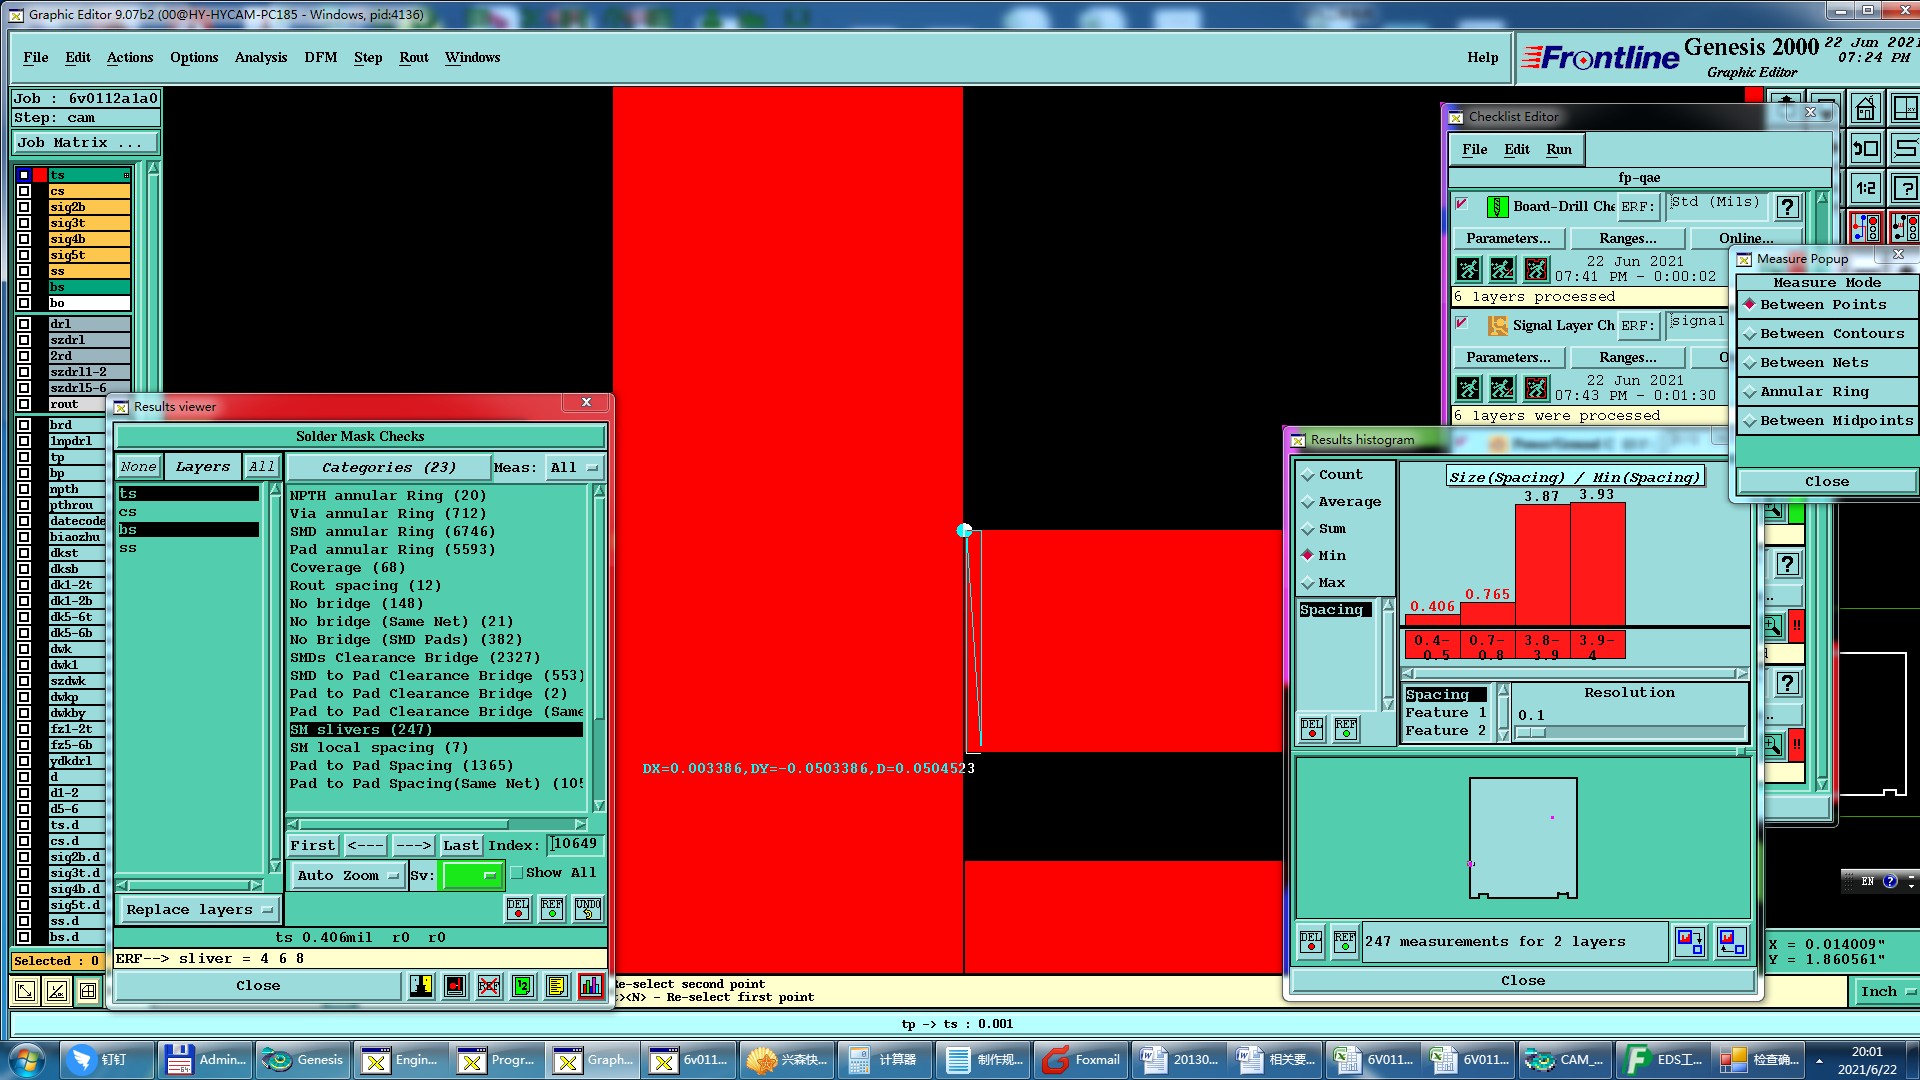Click the 1:2 scale icon in right toolbar
The image size is (1920, 1080).
[1865, 187]
